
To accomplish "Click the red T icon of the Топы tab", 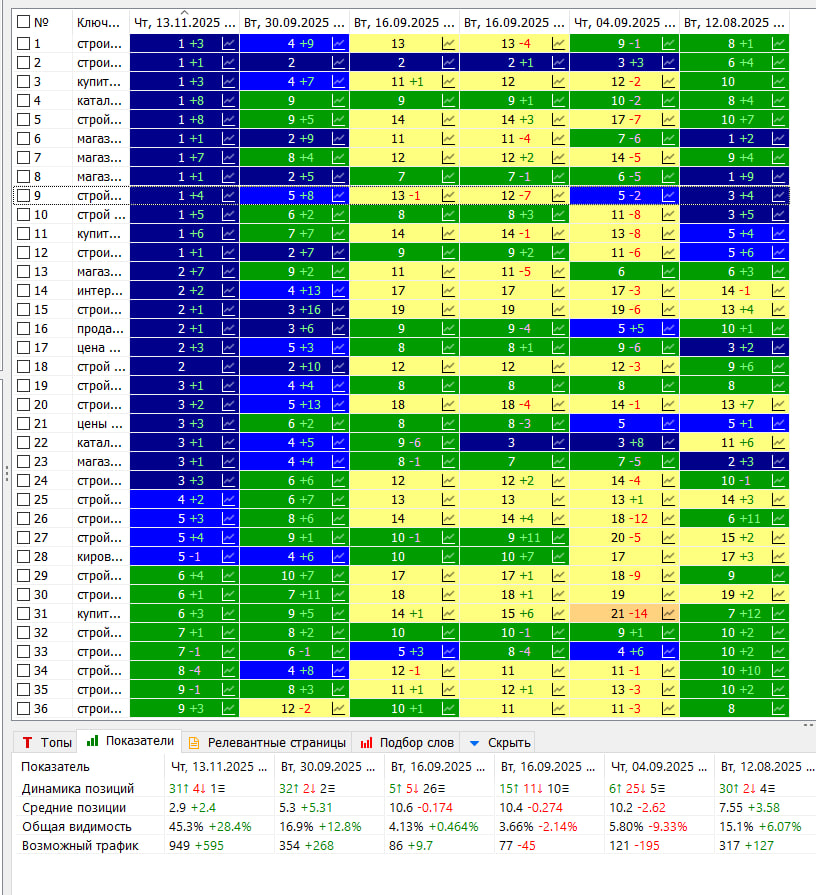I will point(27,743).
